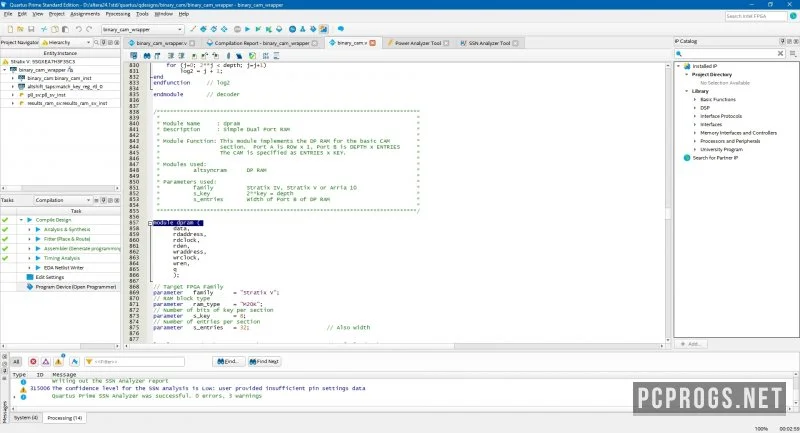This screenshot has width=800, height=433.
Task: Click the code editor vertical scrollbar
Action: (668, 204)
